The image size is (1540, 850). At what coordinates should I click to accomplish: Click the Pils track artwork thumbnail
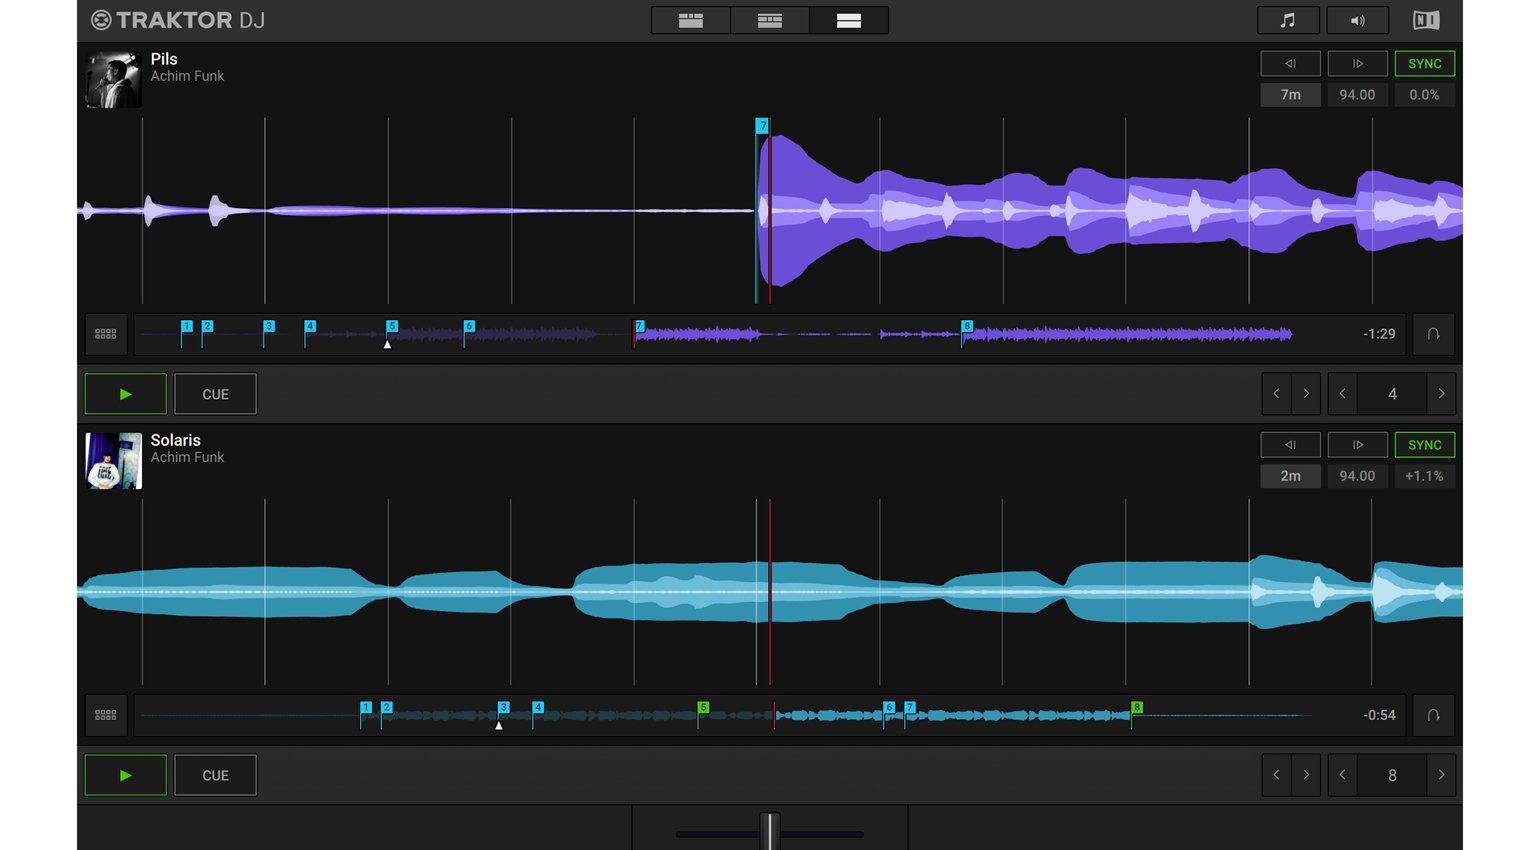click(x=113, y=80)
